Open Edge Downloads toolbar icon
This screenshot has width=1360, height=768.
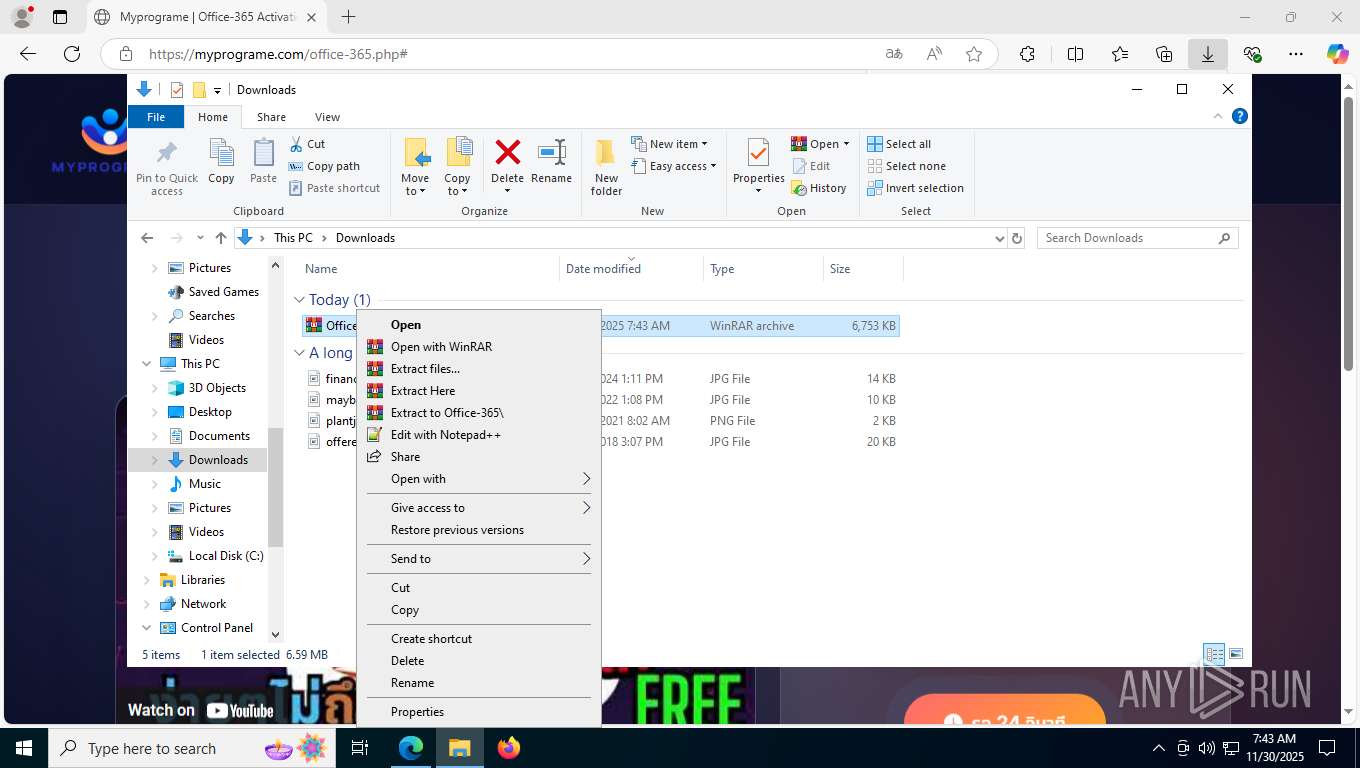1208,54
